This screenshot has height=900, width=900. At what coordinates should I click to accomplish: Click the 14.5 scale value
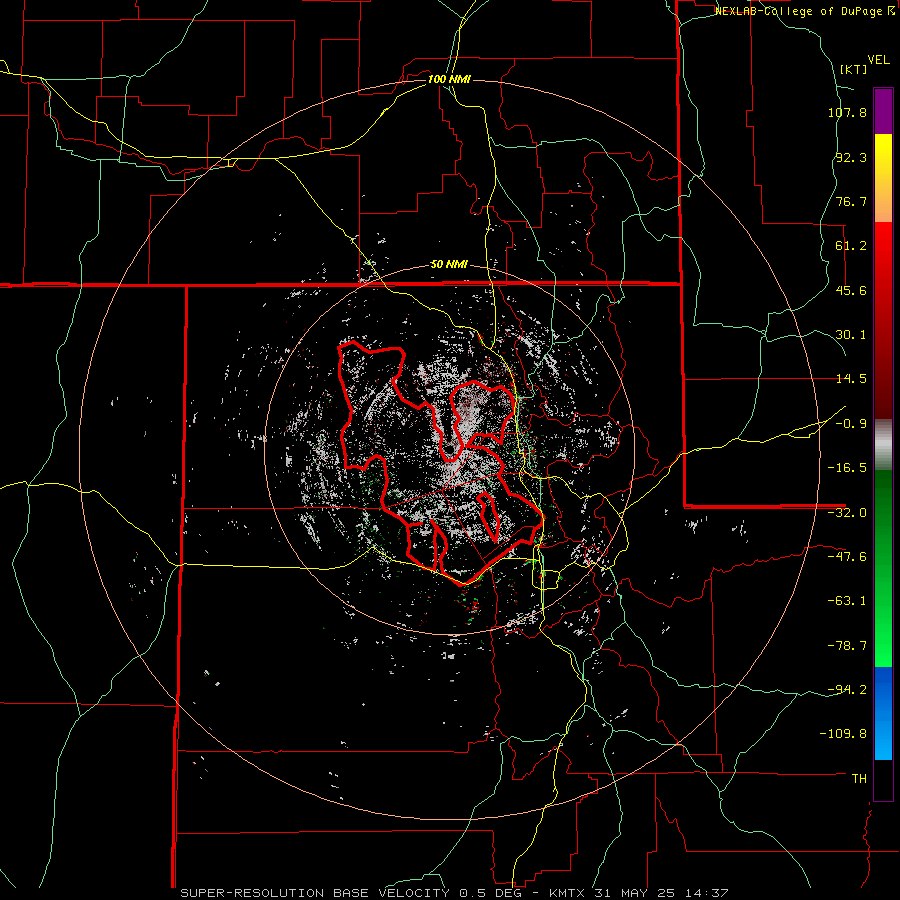coord(851,379)
